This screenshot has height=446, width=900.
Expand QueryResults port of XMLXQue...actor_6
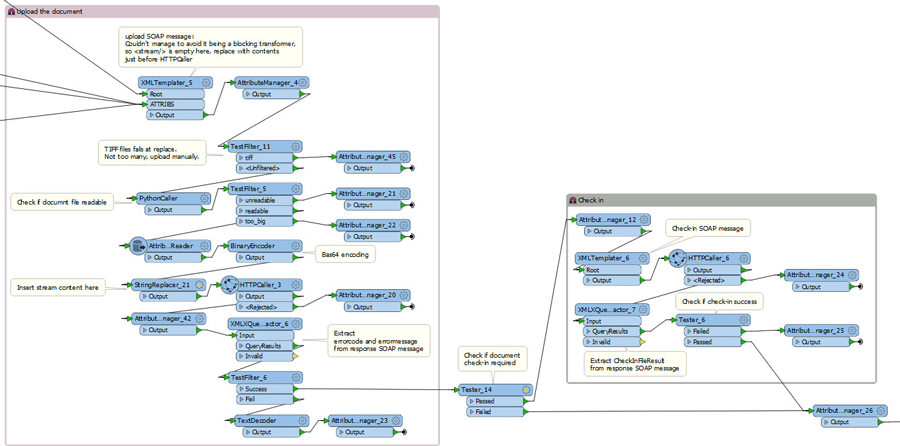(x=241, y=346)
